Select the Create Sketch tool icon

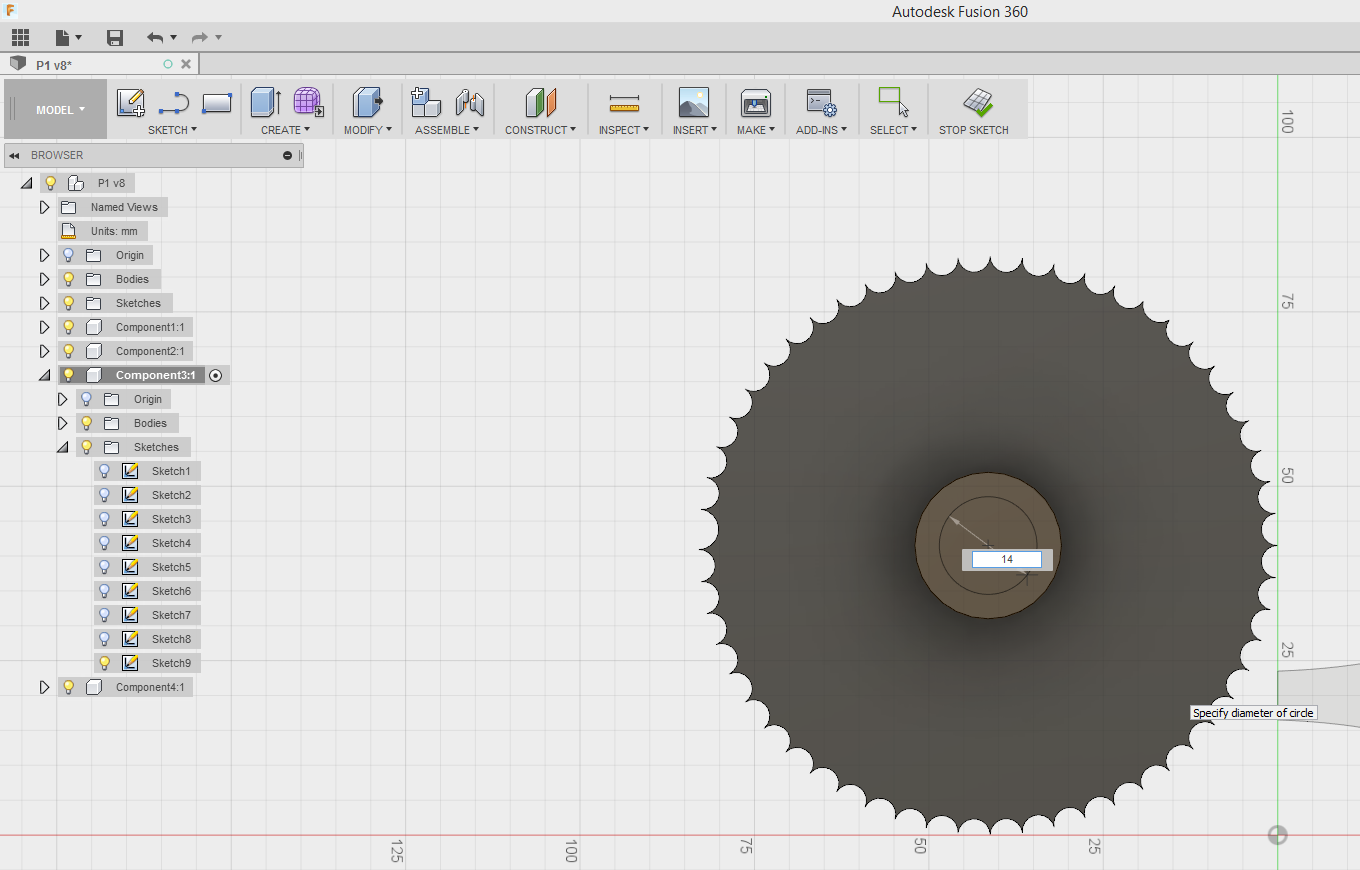131,102
